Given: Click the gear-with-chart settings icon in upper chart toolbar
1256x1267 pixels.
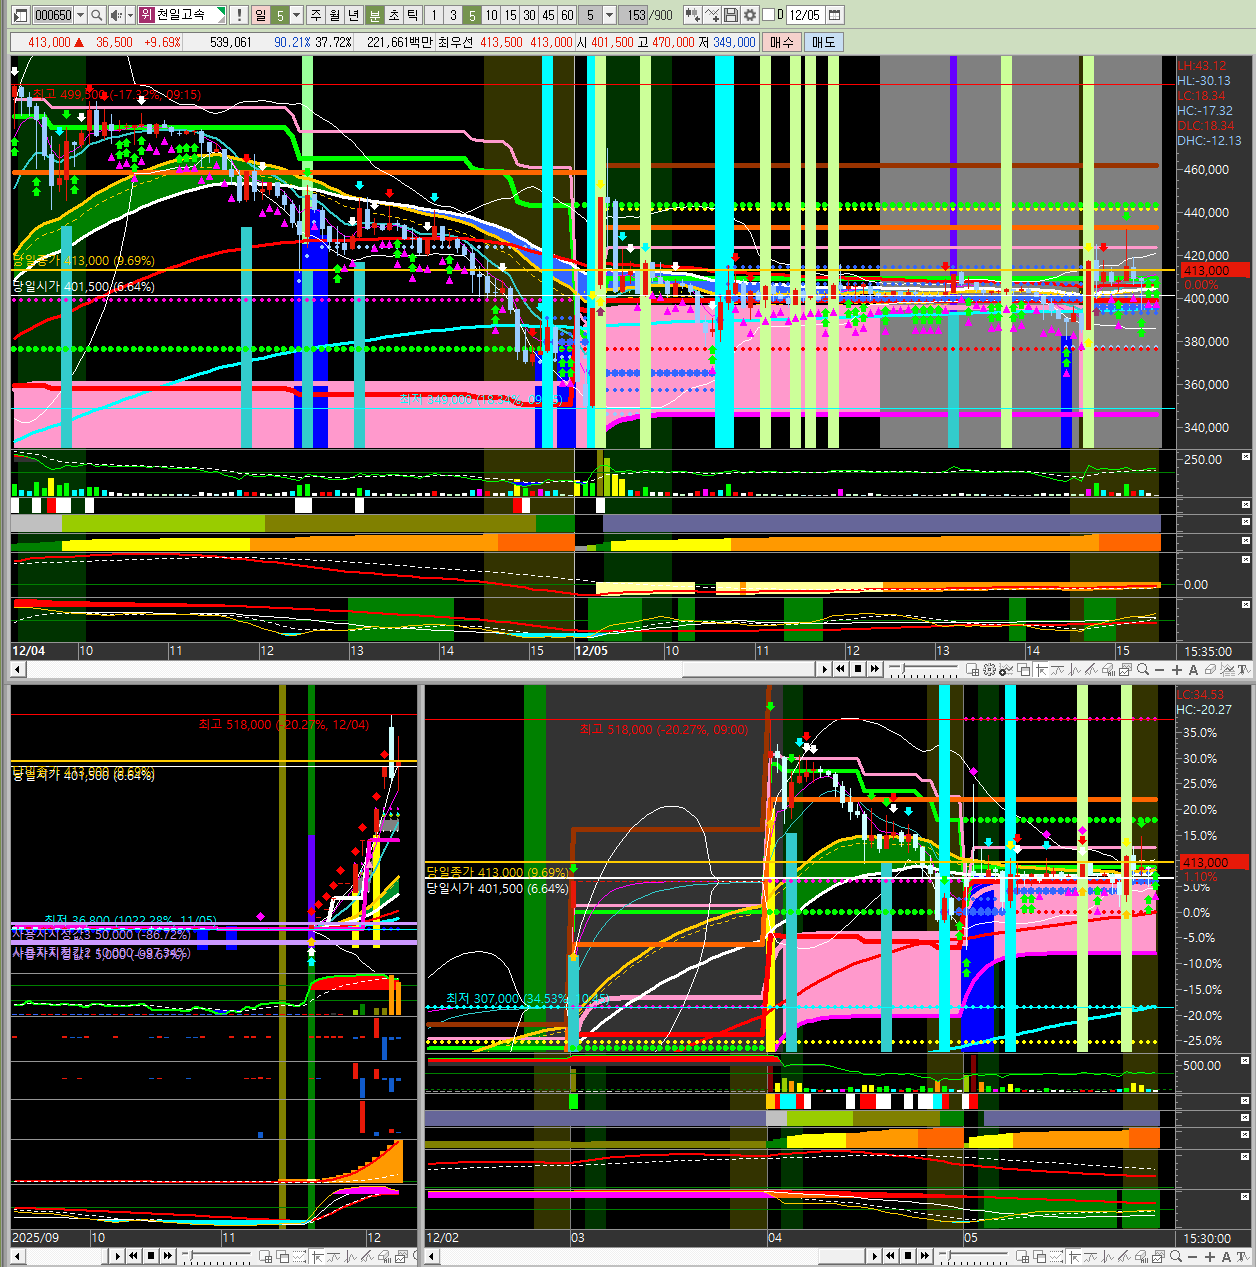Looking at the screenshot, I should [x=1006, y=670].
